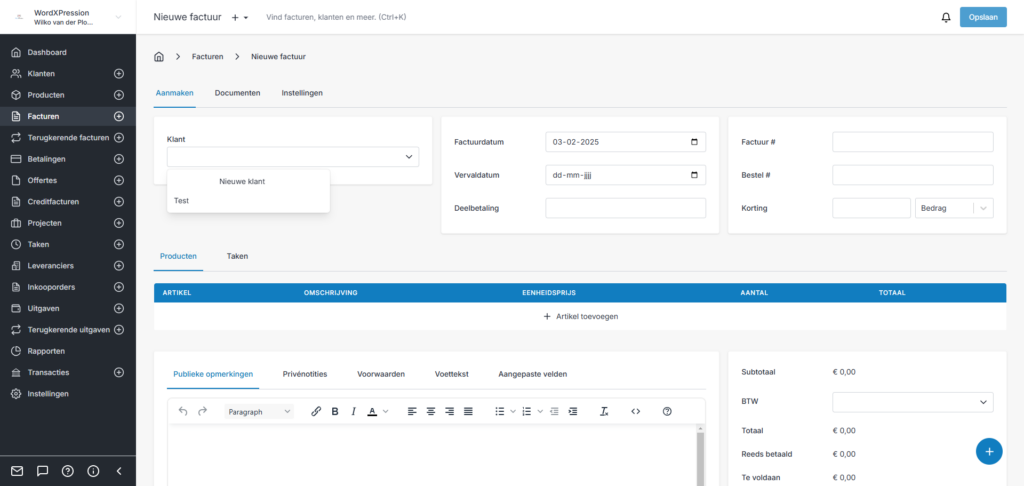This screenshot has height=486, width=1024.
Task: Open the help question mark footer icon
Action: point(67,471)
